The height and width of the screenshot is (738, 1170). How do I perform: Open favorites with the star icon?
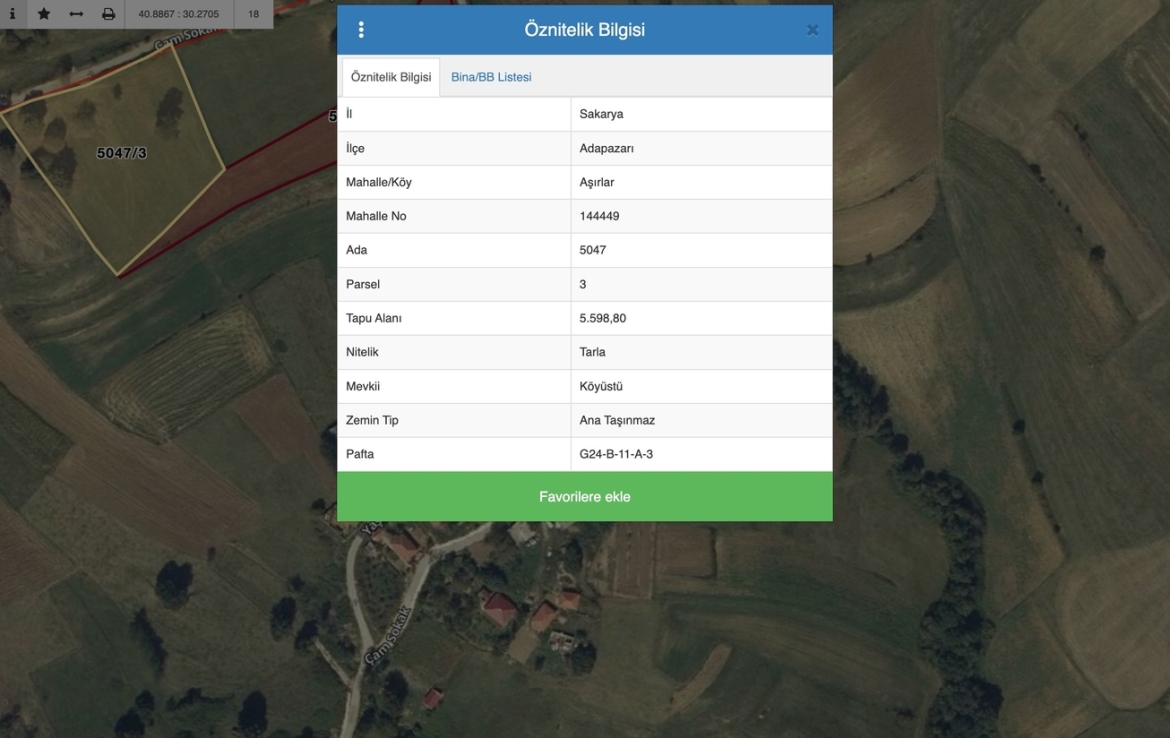[44, 14]
